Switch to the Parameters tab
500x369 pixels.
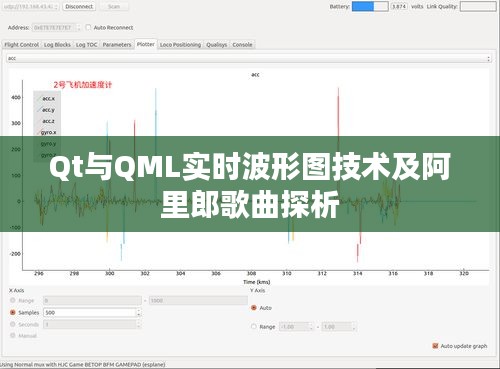(x=117, y=45)
